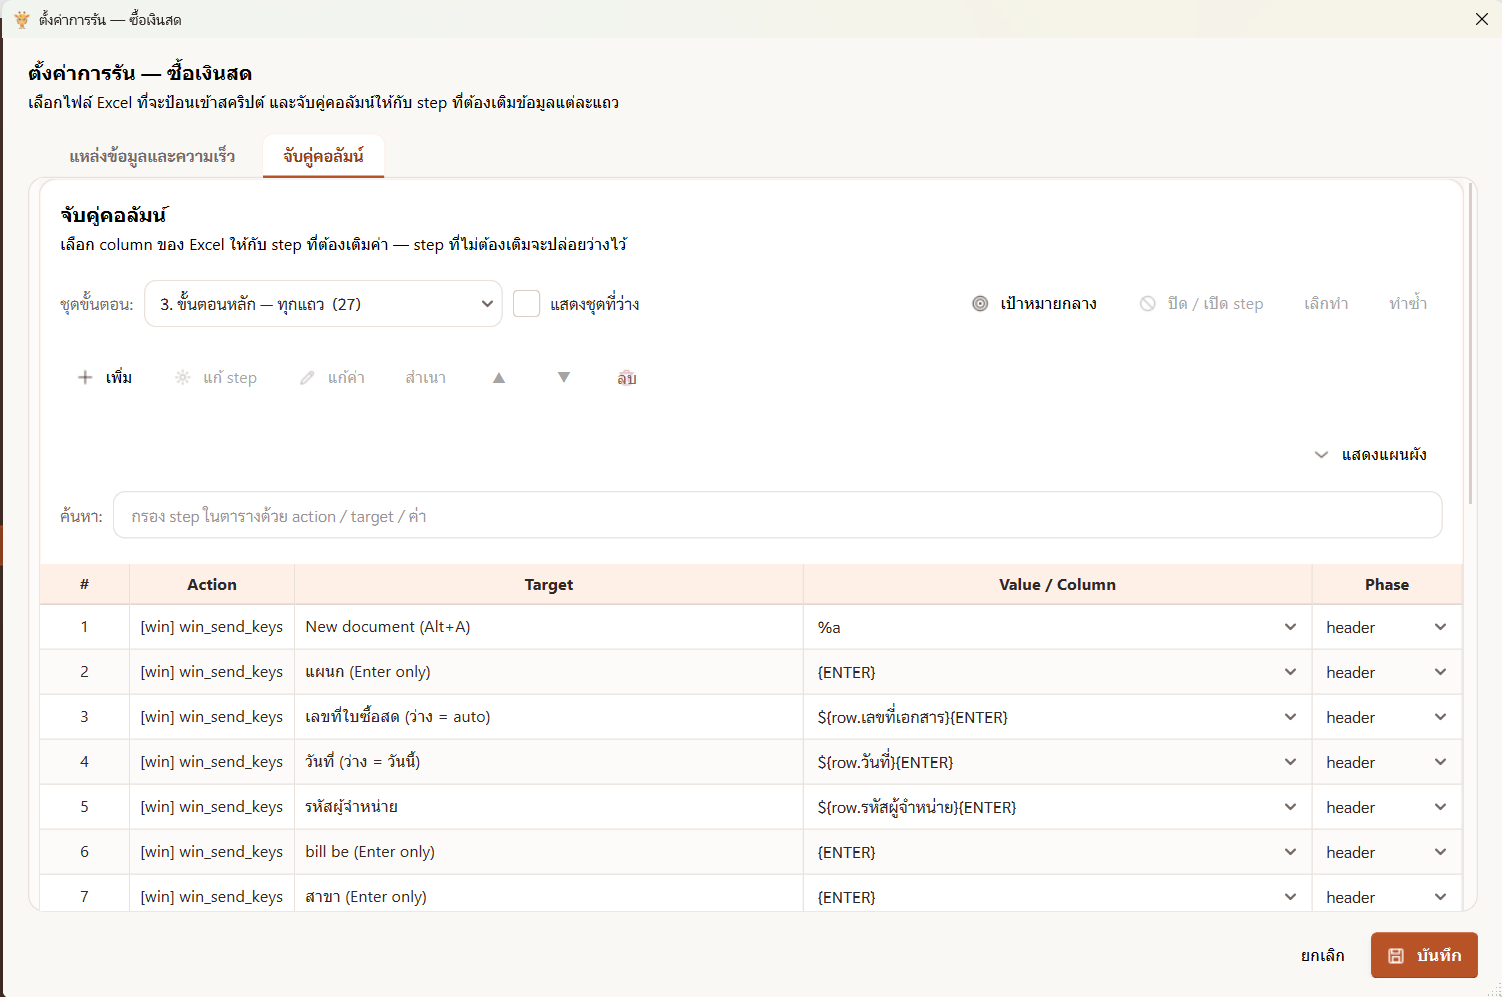Click the gear icon for แก้ step

pyautogui.click(x=183, y=377)
